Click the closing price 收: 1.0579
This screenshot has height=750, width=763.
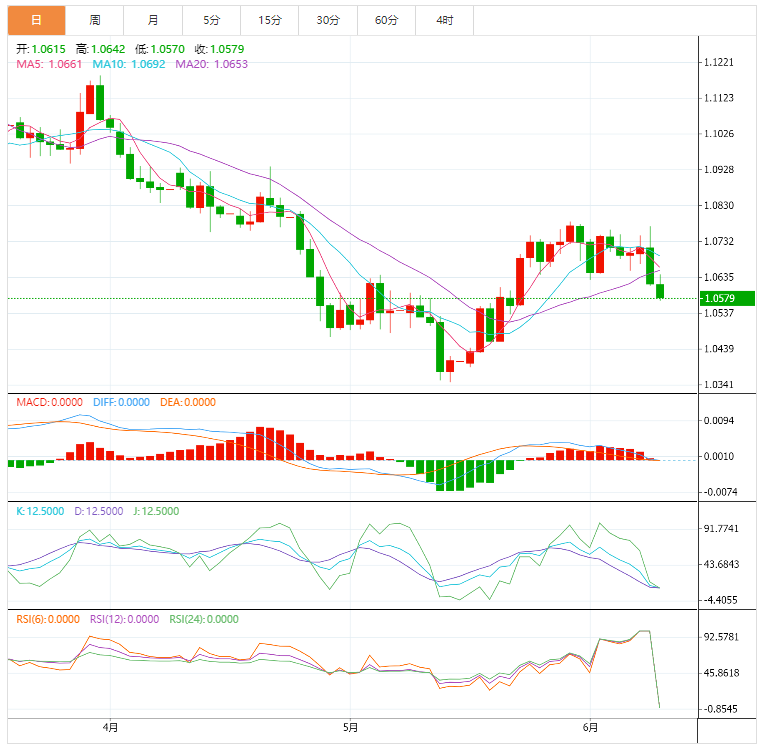(x=219, y=49)
